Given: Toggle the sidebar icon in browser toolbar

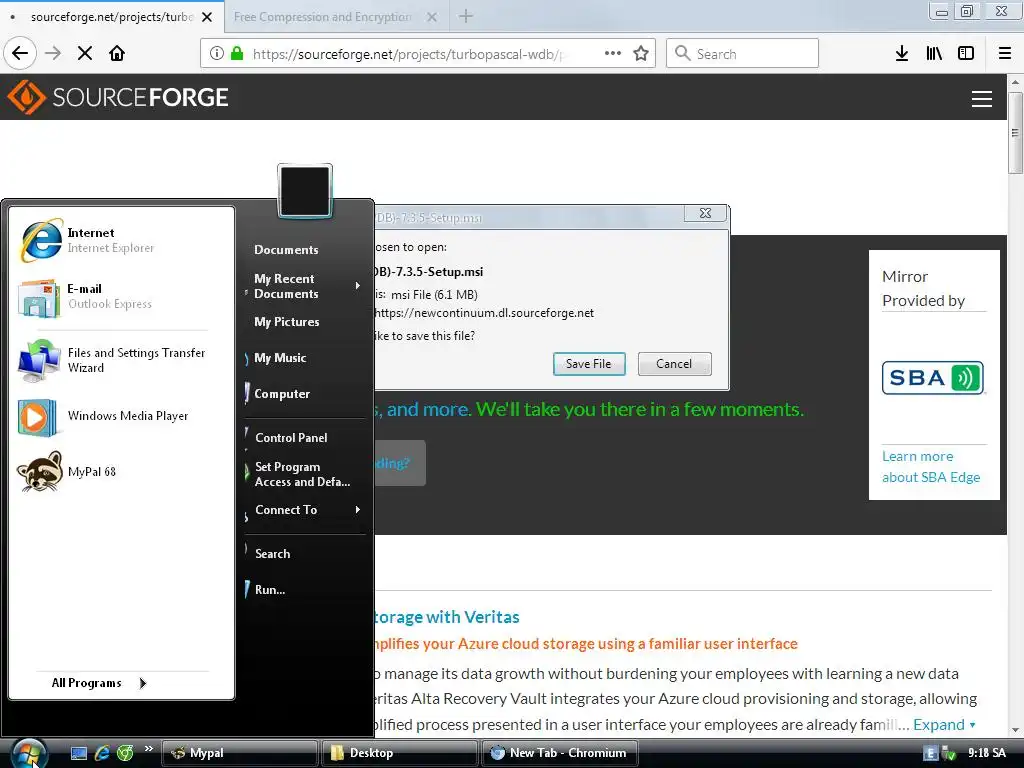Looking at the screenshot, I should (x=966, y=54).
